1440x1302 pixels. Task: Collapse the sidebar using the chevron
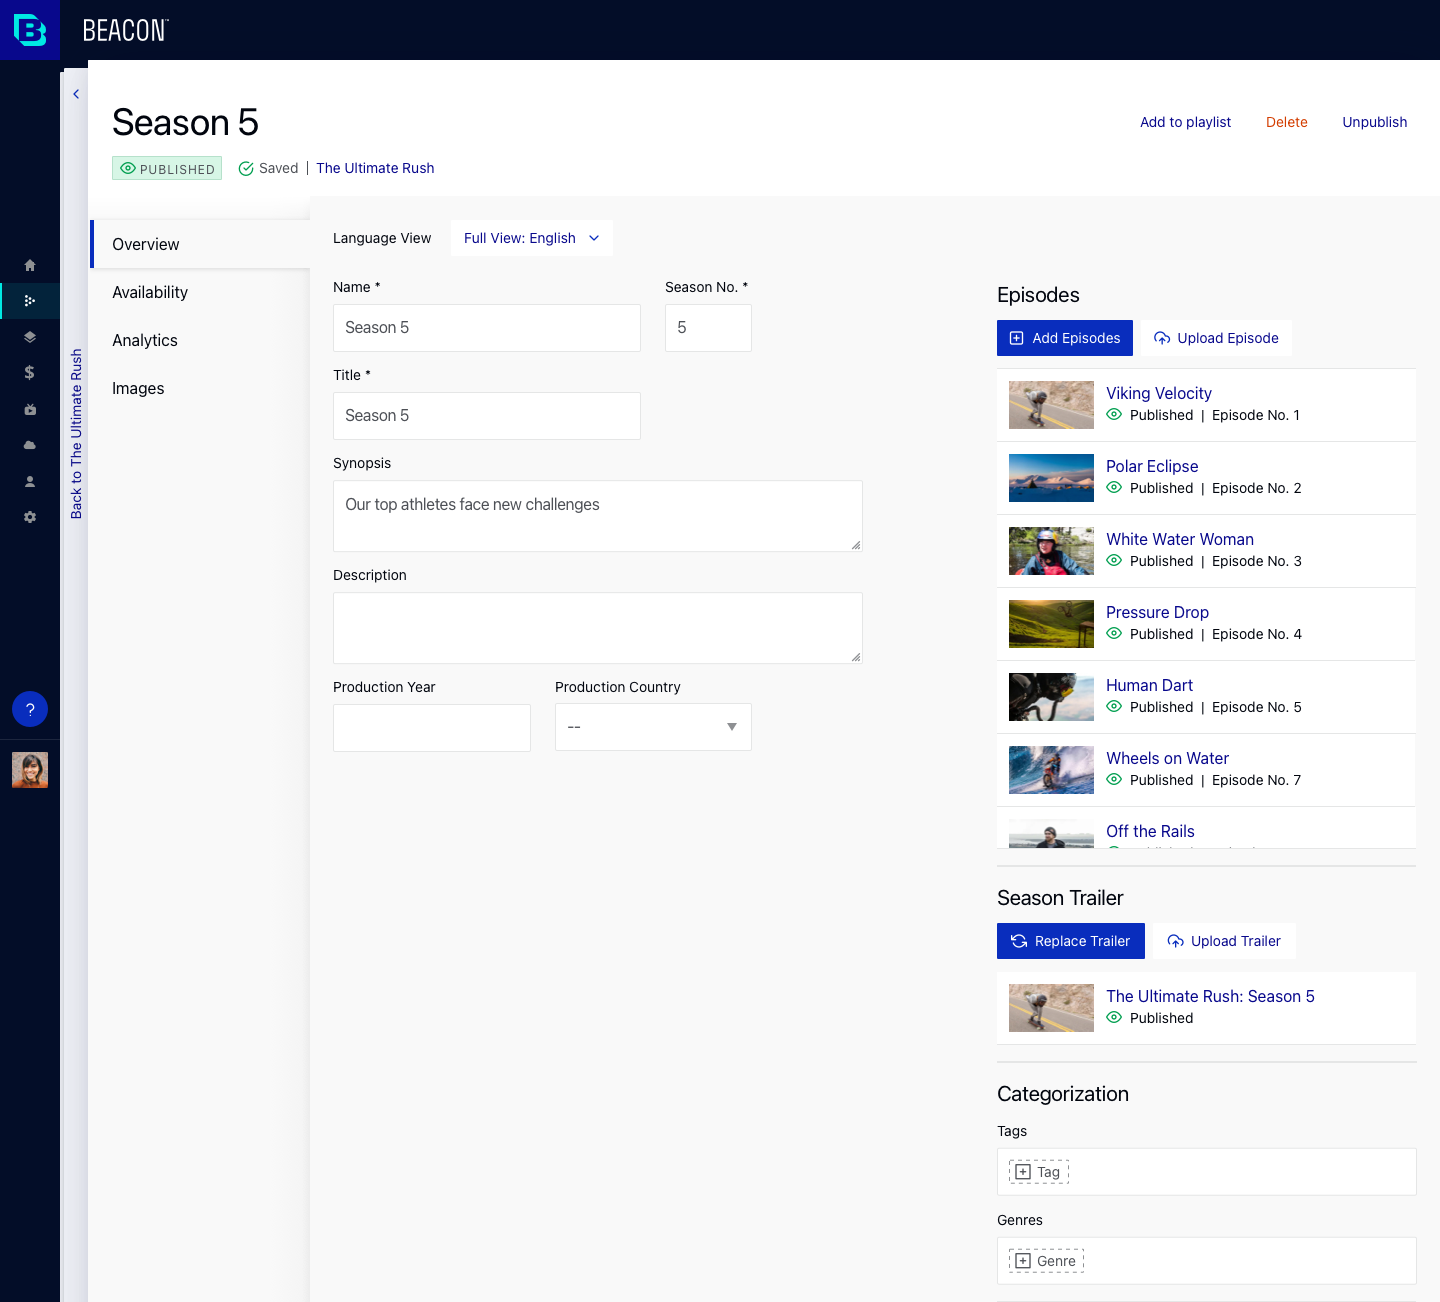pos(76,93)
